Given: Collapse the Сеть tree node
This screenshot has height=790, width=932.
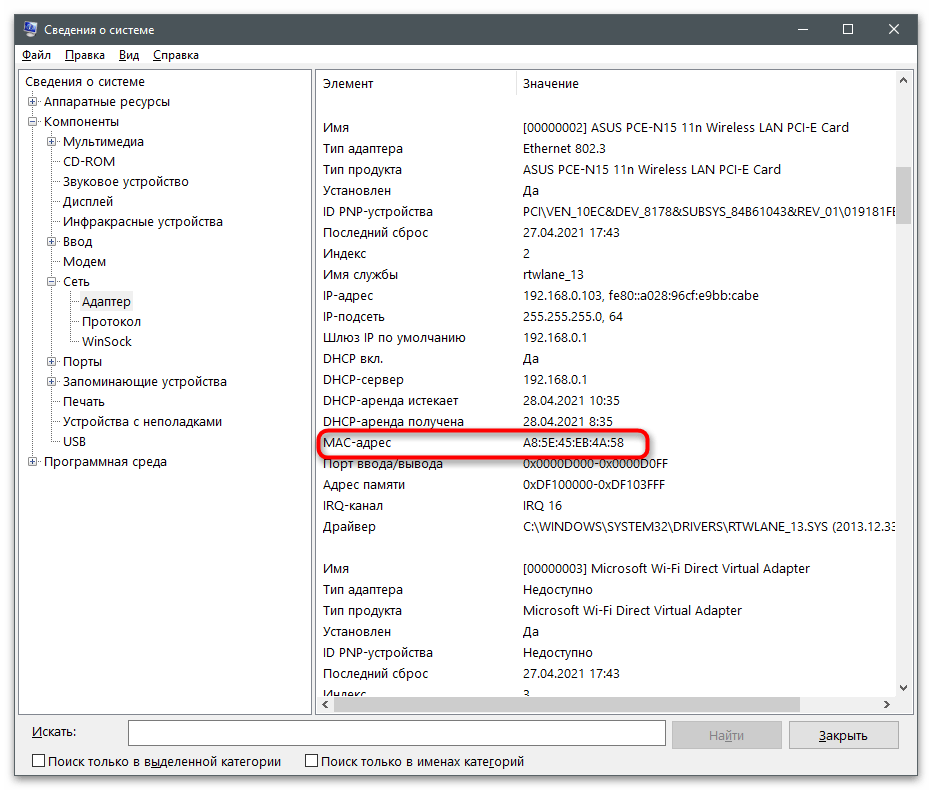Looking at the screenshot, I should tap(52, 282).
